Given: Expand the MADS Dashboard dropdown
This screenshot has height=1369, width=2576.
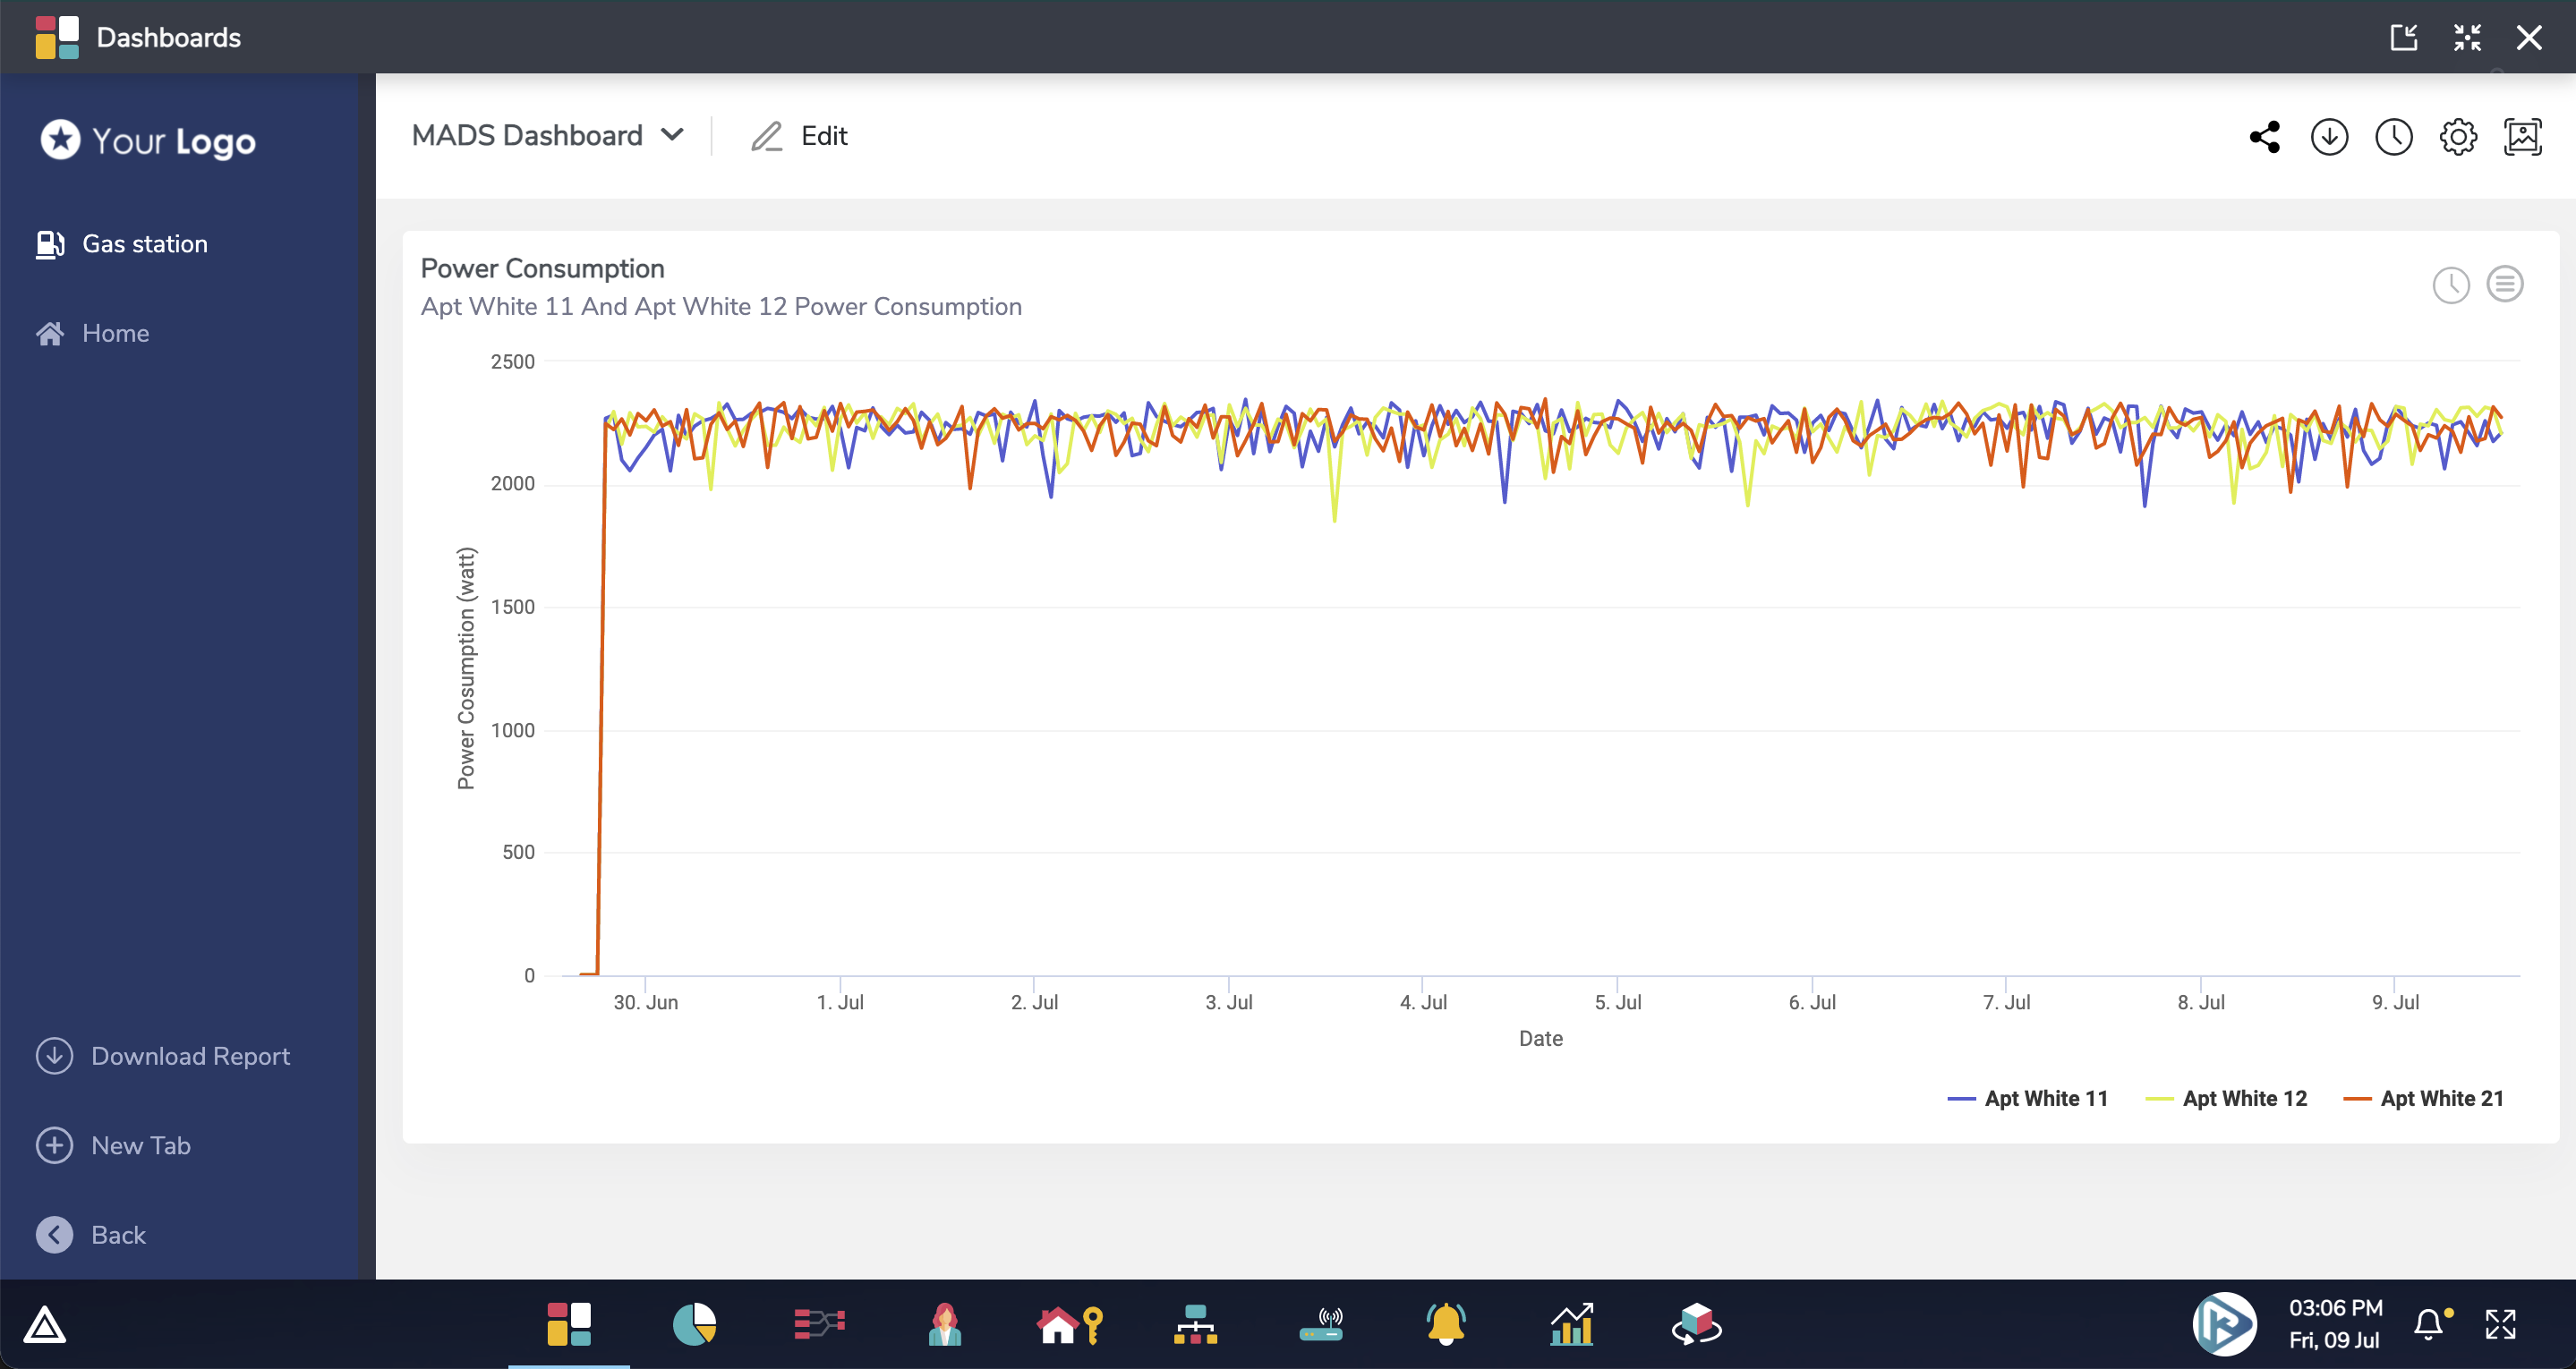Looking at the screenshot, I should coord(674,135).
